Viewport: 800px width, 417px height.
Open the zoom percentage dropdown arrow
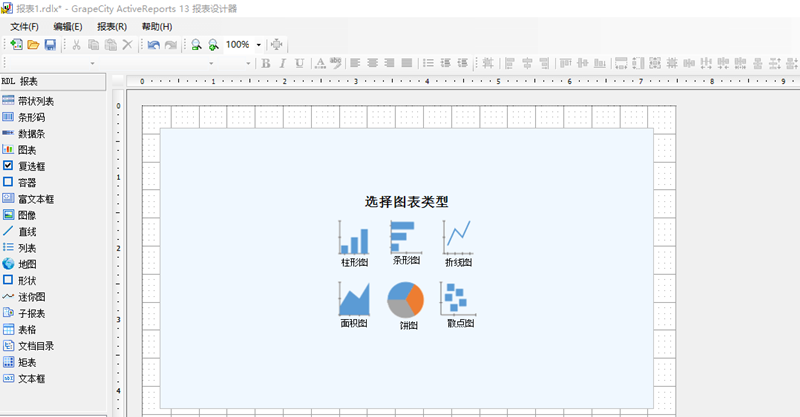click(x=259, y=45)
